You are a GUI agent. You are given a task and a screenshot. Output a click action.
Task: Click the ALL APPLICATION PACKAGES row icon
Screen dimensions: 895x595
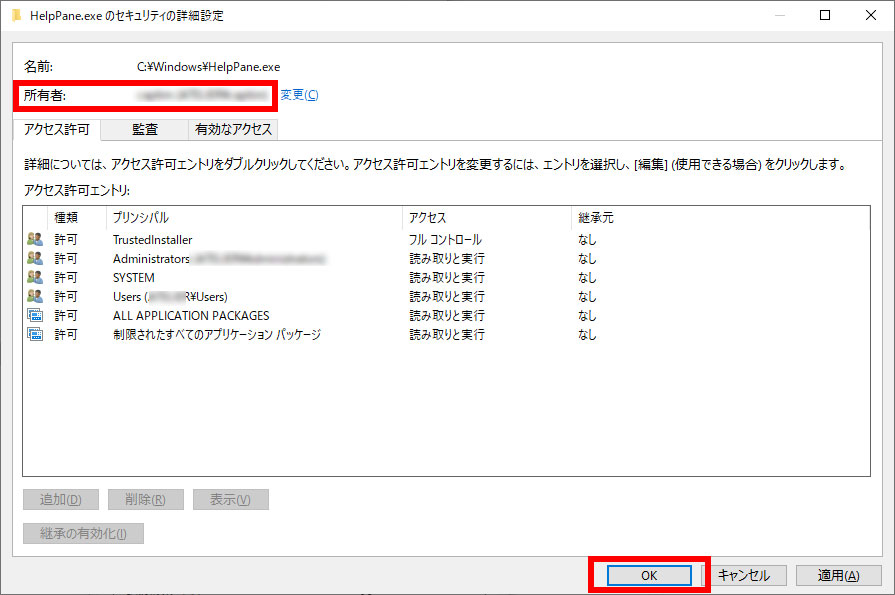click(35, 315)
